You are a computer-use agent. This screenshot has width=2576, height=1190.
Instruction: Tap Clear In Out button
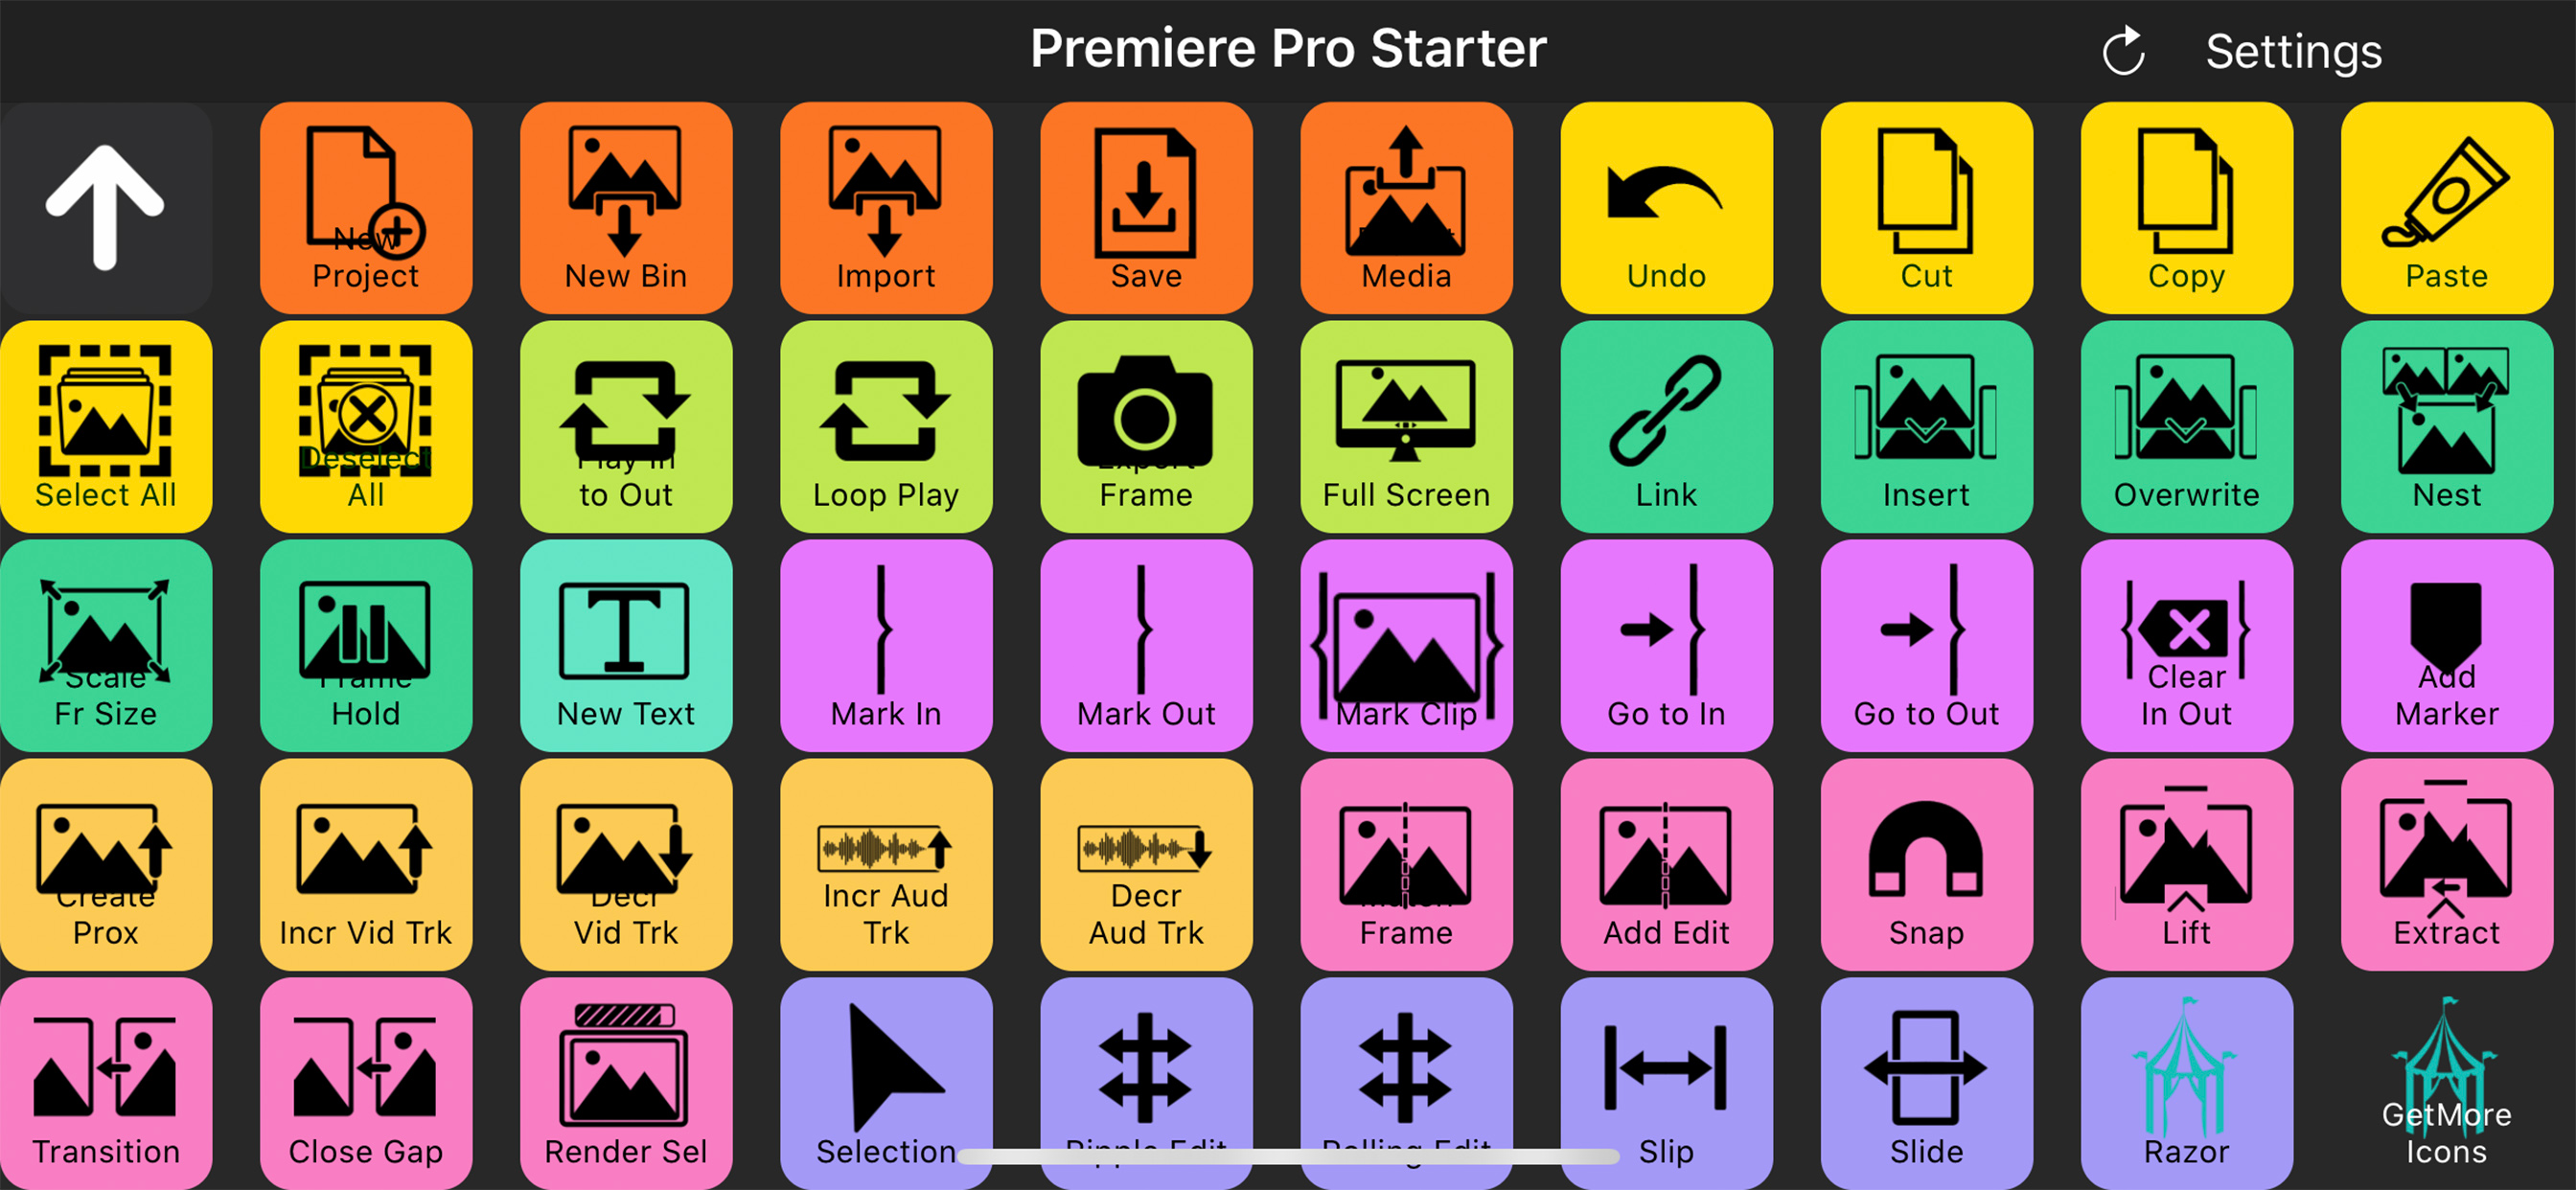pos(2186,645)
